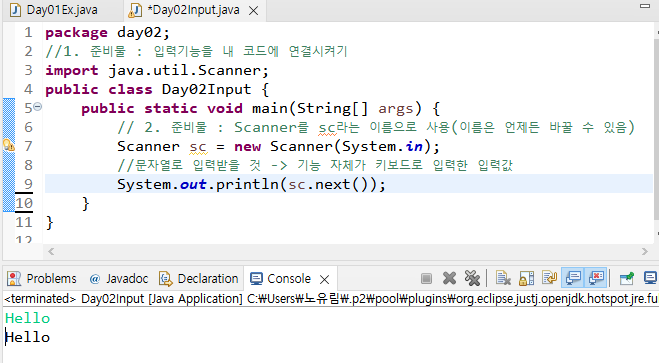659x363 pixels.
Task: Click the Pin Console icon
Action: point(627,278)
